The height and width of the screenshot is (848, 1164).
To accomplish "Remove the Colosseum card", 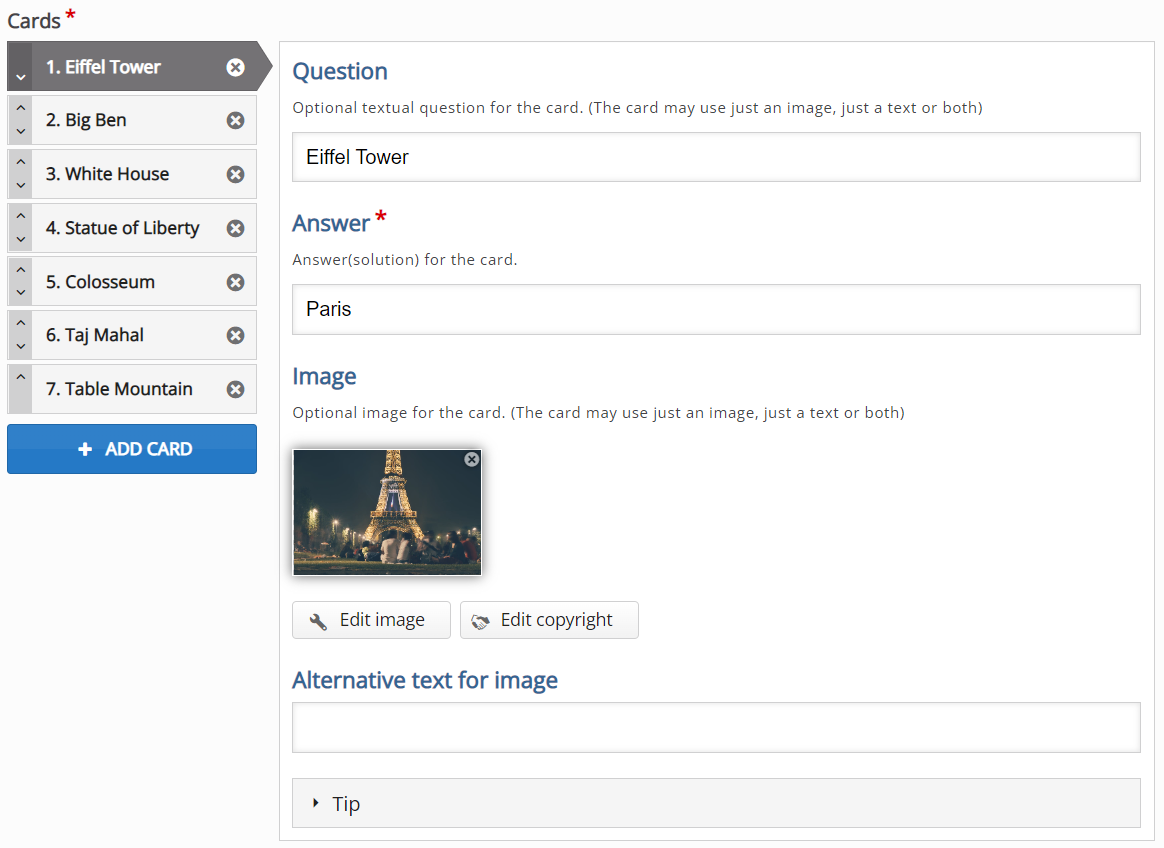I will pyautogui.click(x=235, y=282).
